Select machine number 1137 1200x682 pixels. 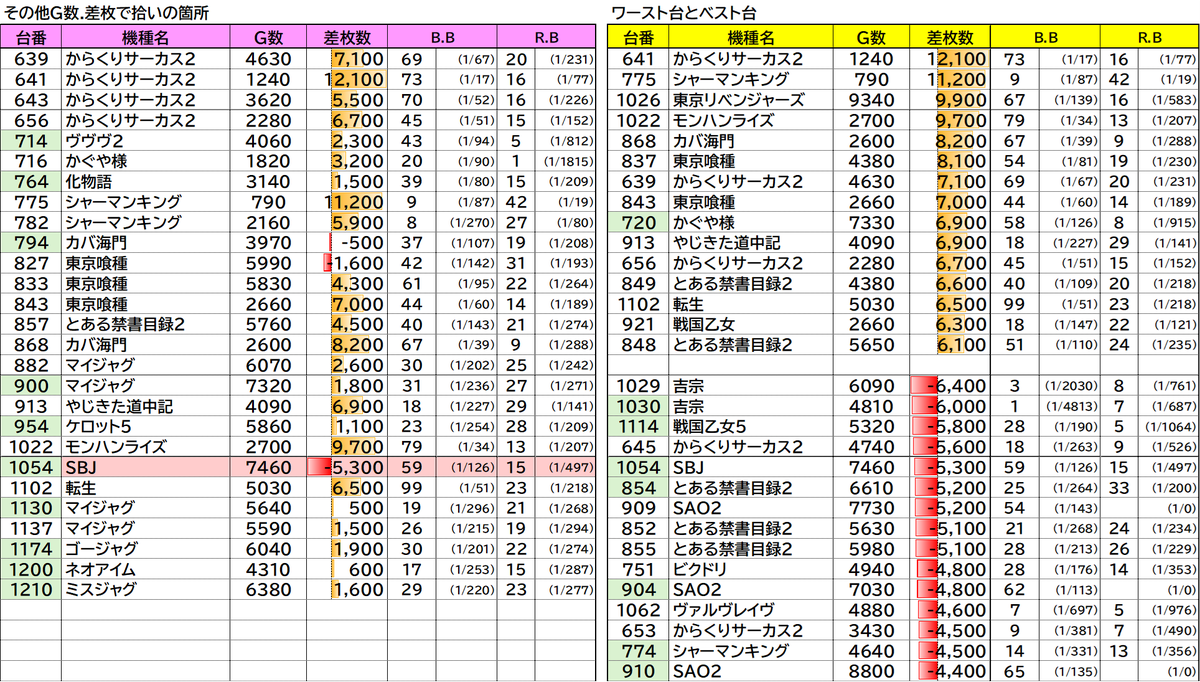31,528
